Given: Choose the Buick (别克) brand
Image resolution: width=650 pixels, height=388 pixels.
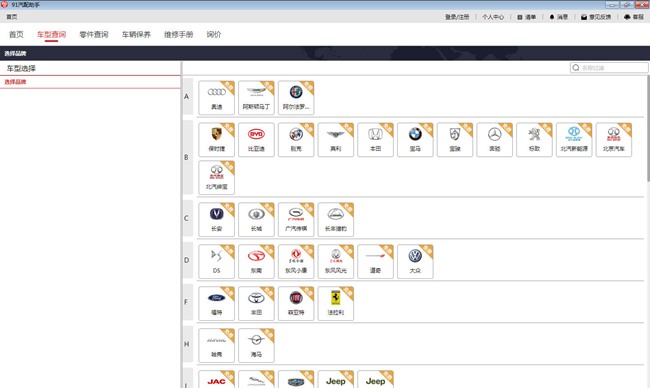Looking at the screenshot, I should 296,140.
